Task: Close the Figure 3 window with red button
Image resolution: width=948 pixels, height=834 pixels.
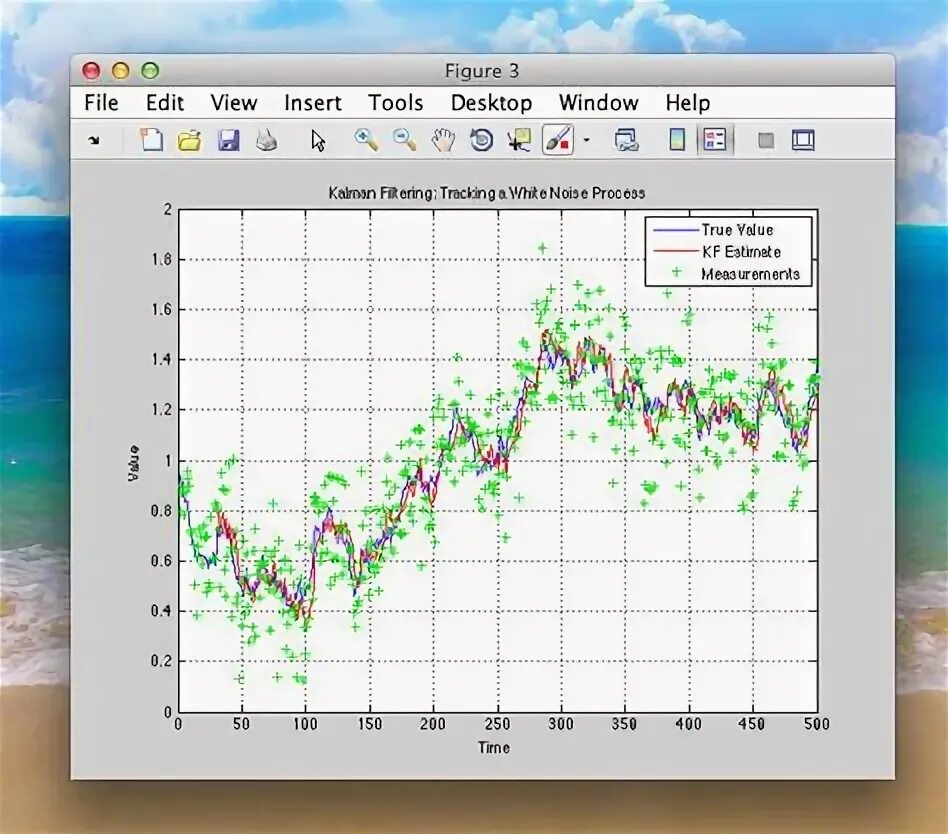Action: [x=91, y=71]
